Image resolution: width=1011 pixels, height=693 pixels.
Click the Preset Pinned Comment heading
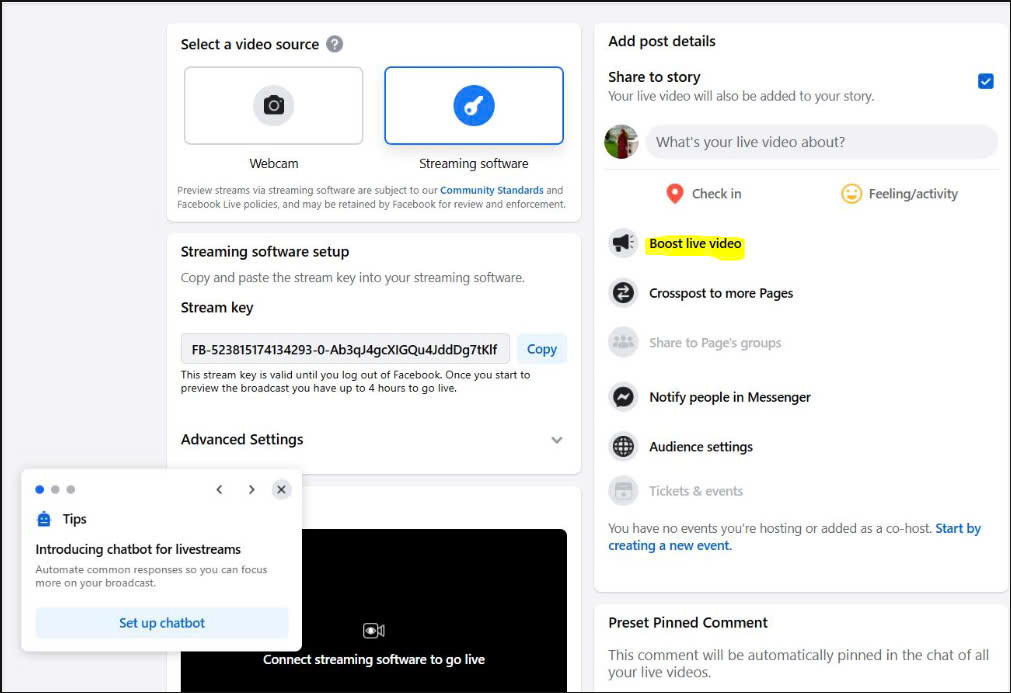pyautogui.click(x=688, y=623)
